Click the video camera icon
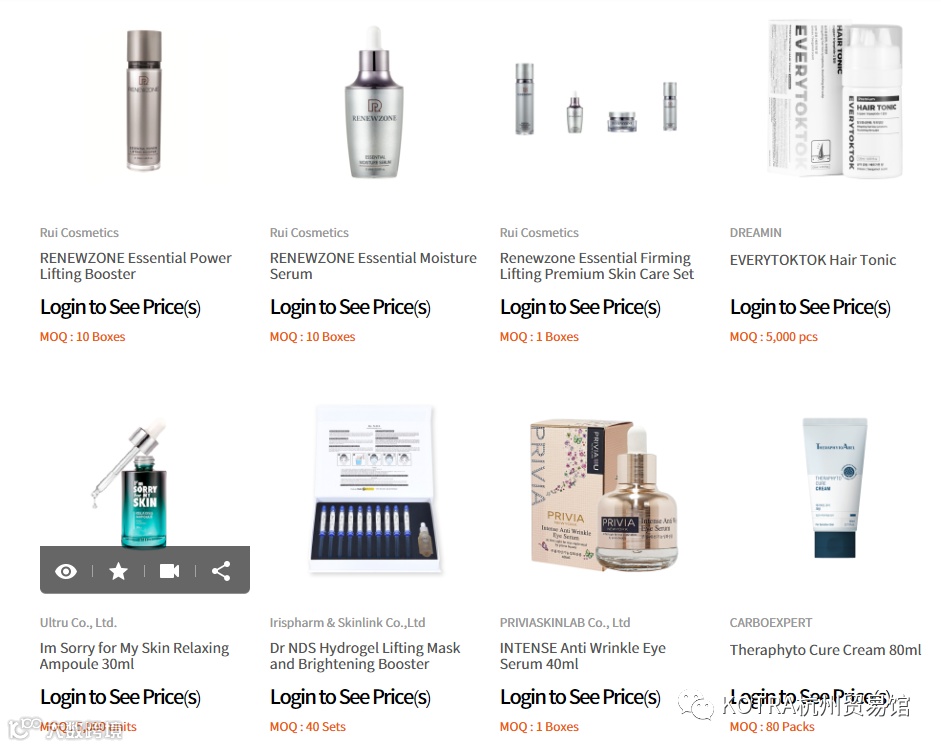 point(170,571)
